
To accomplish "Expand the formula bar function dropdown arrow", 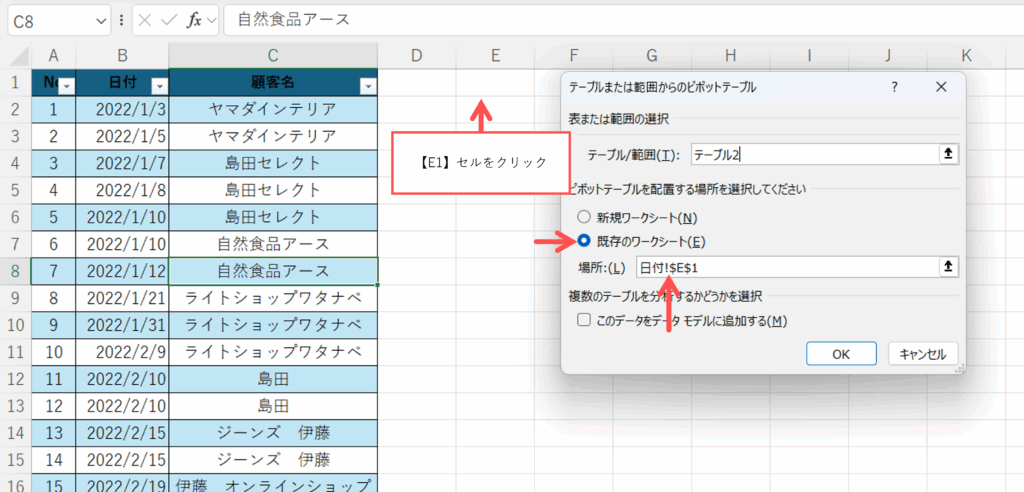I will pos(211,20).
